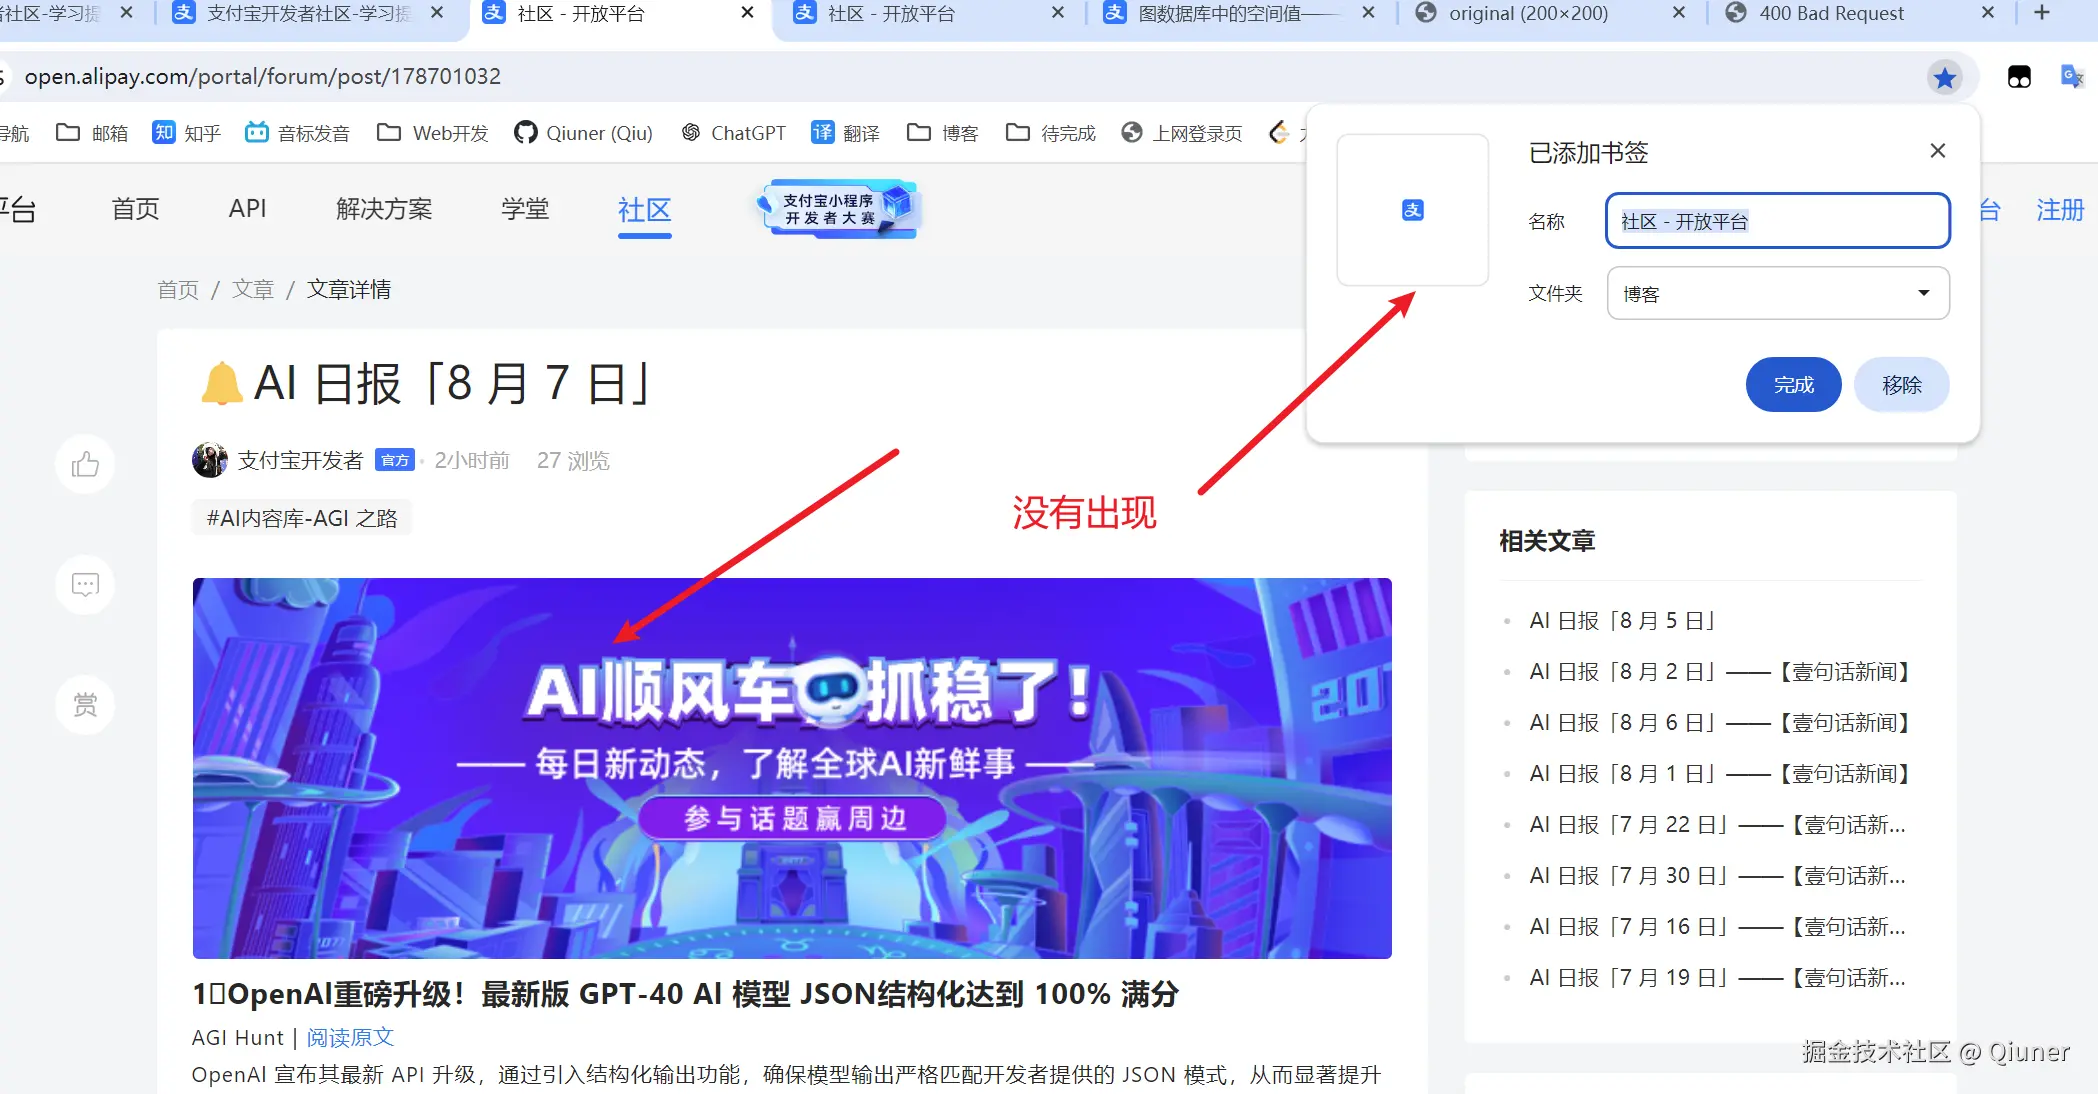Open the 阅读原文 link
2098x1094 pixels.
pyautogui.click(x=350, y=1037)
